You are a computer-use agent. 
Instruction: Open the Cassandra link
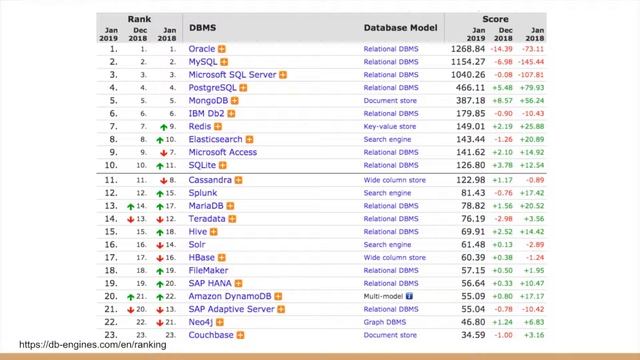click(x=210, y=180)
